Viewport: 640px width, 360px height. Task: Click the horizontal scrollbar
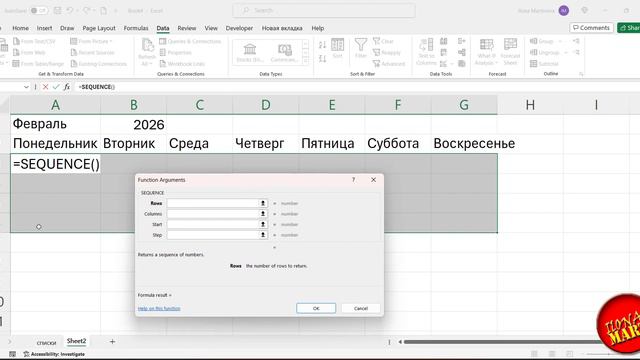502,342
